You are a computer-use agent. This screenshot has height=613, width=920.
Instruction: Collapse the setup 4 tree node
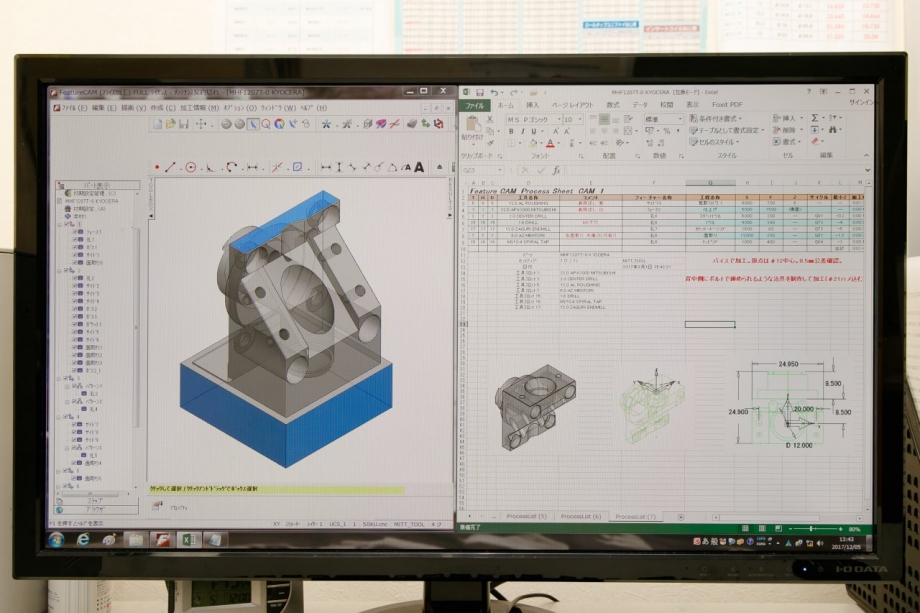point(58,417)
